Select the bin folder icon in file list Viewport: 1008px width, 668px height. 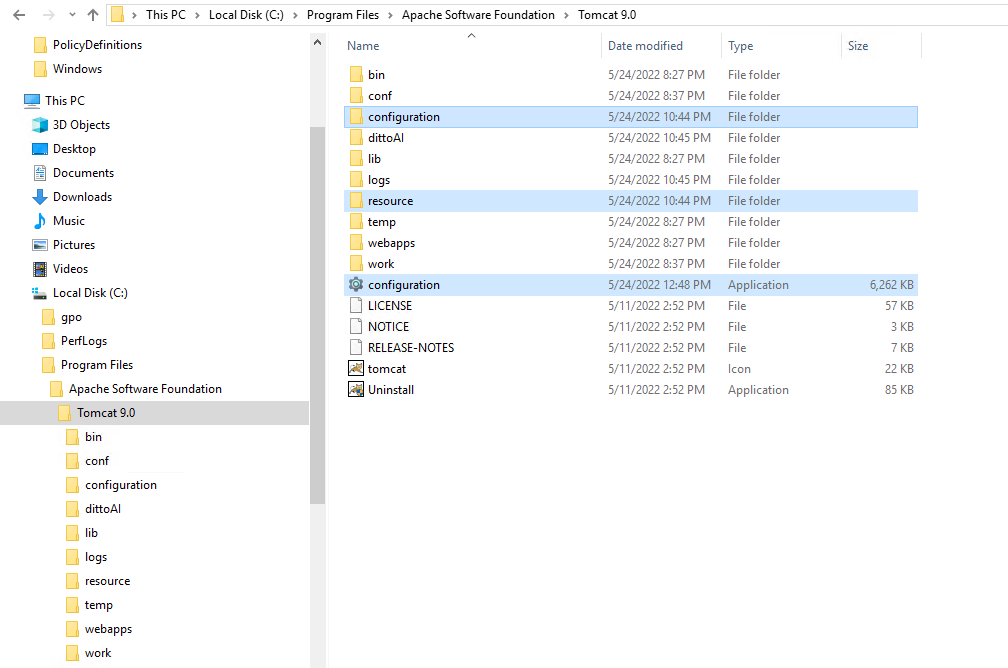tap(356, 75)
